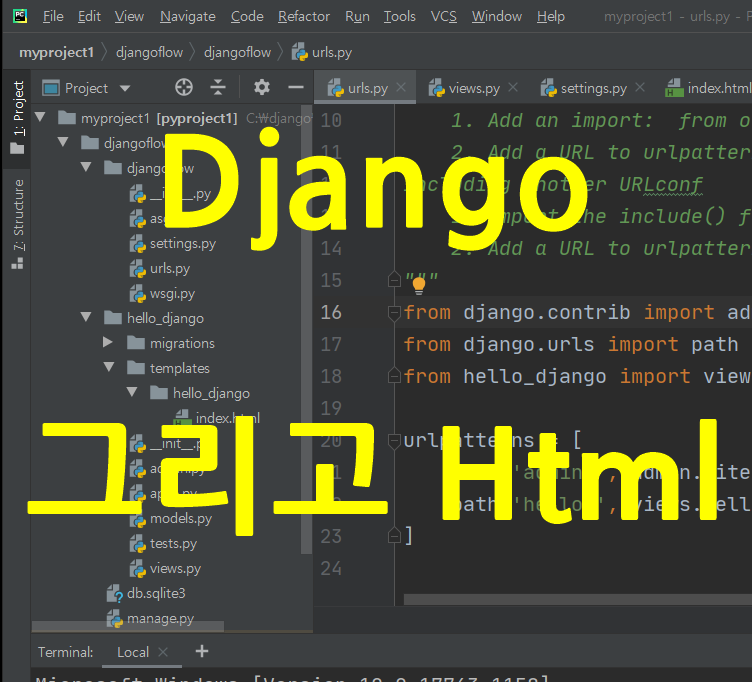
Task: Click the Locate file crosshair icon
Action: tap(184, 87)
